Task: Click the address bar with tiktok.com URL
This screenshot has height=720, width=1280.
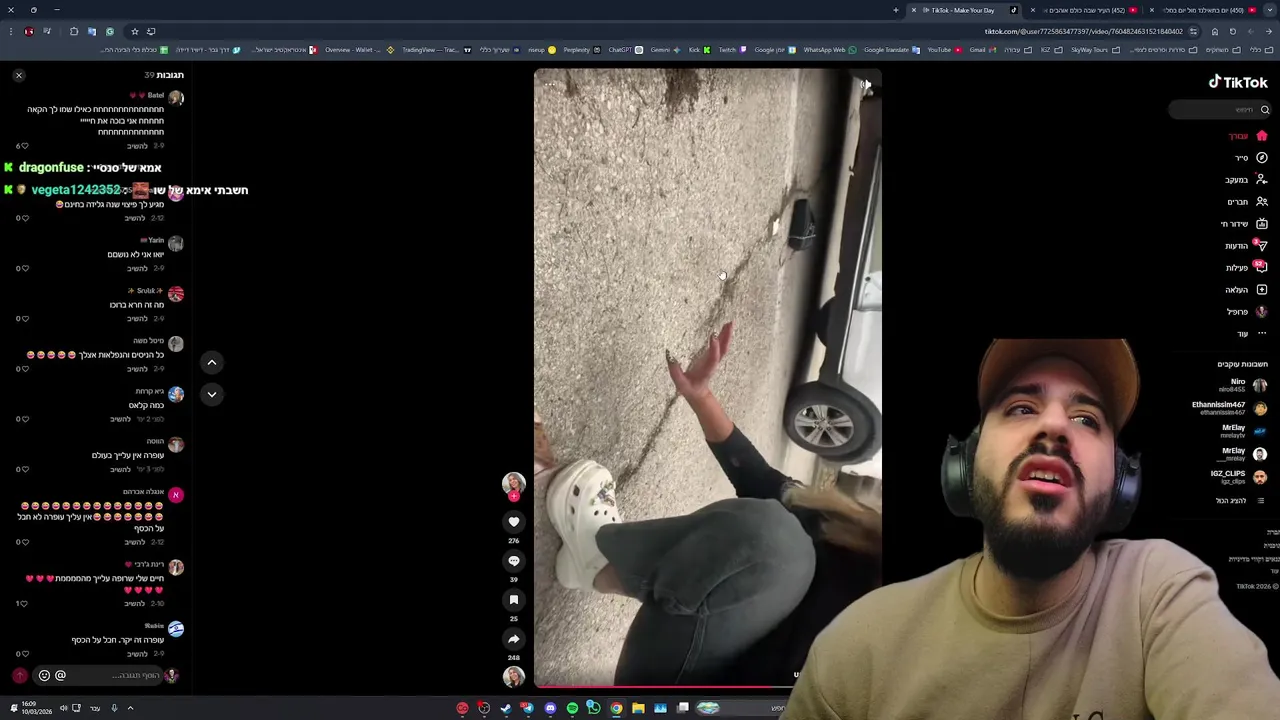Action: click(1083, 31)
